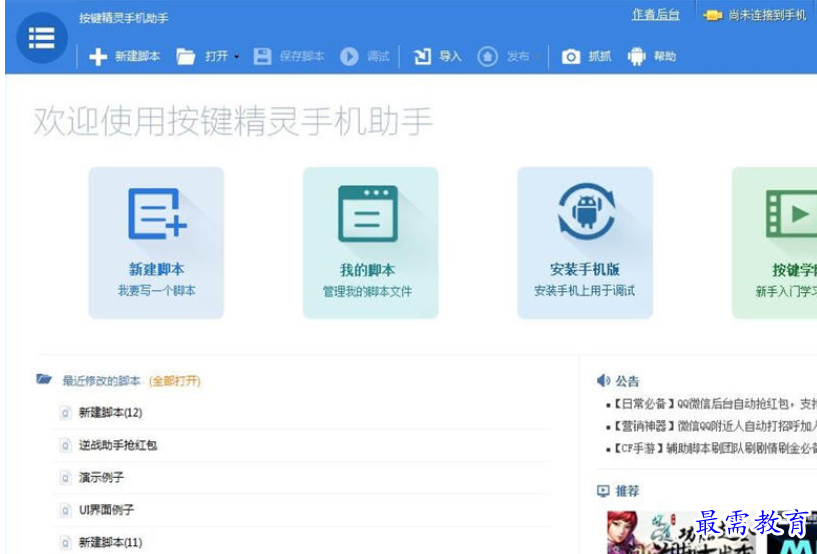Click the window icon in 我的脚本 card

[368, 214]
